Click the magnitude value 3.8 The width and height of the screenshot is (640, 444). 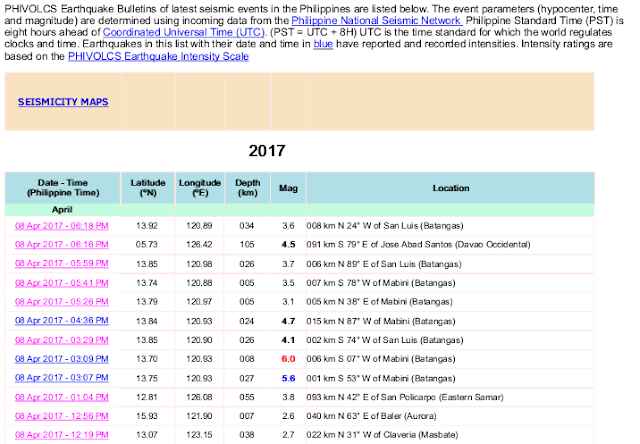point(288,397)
